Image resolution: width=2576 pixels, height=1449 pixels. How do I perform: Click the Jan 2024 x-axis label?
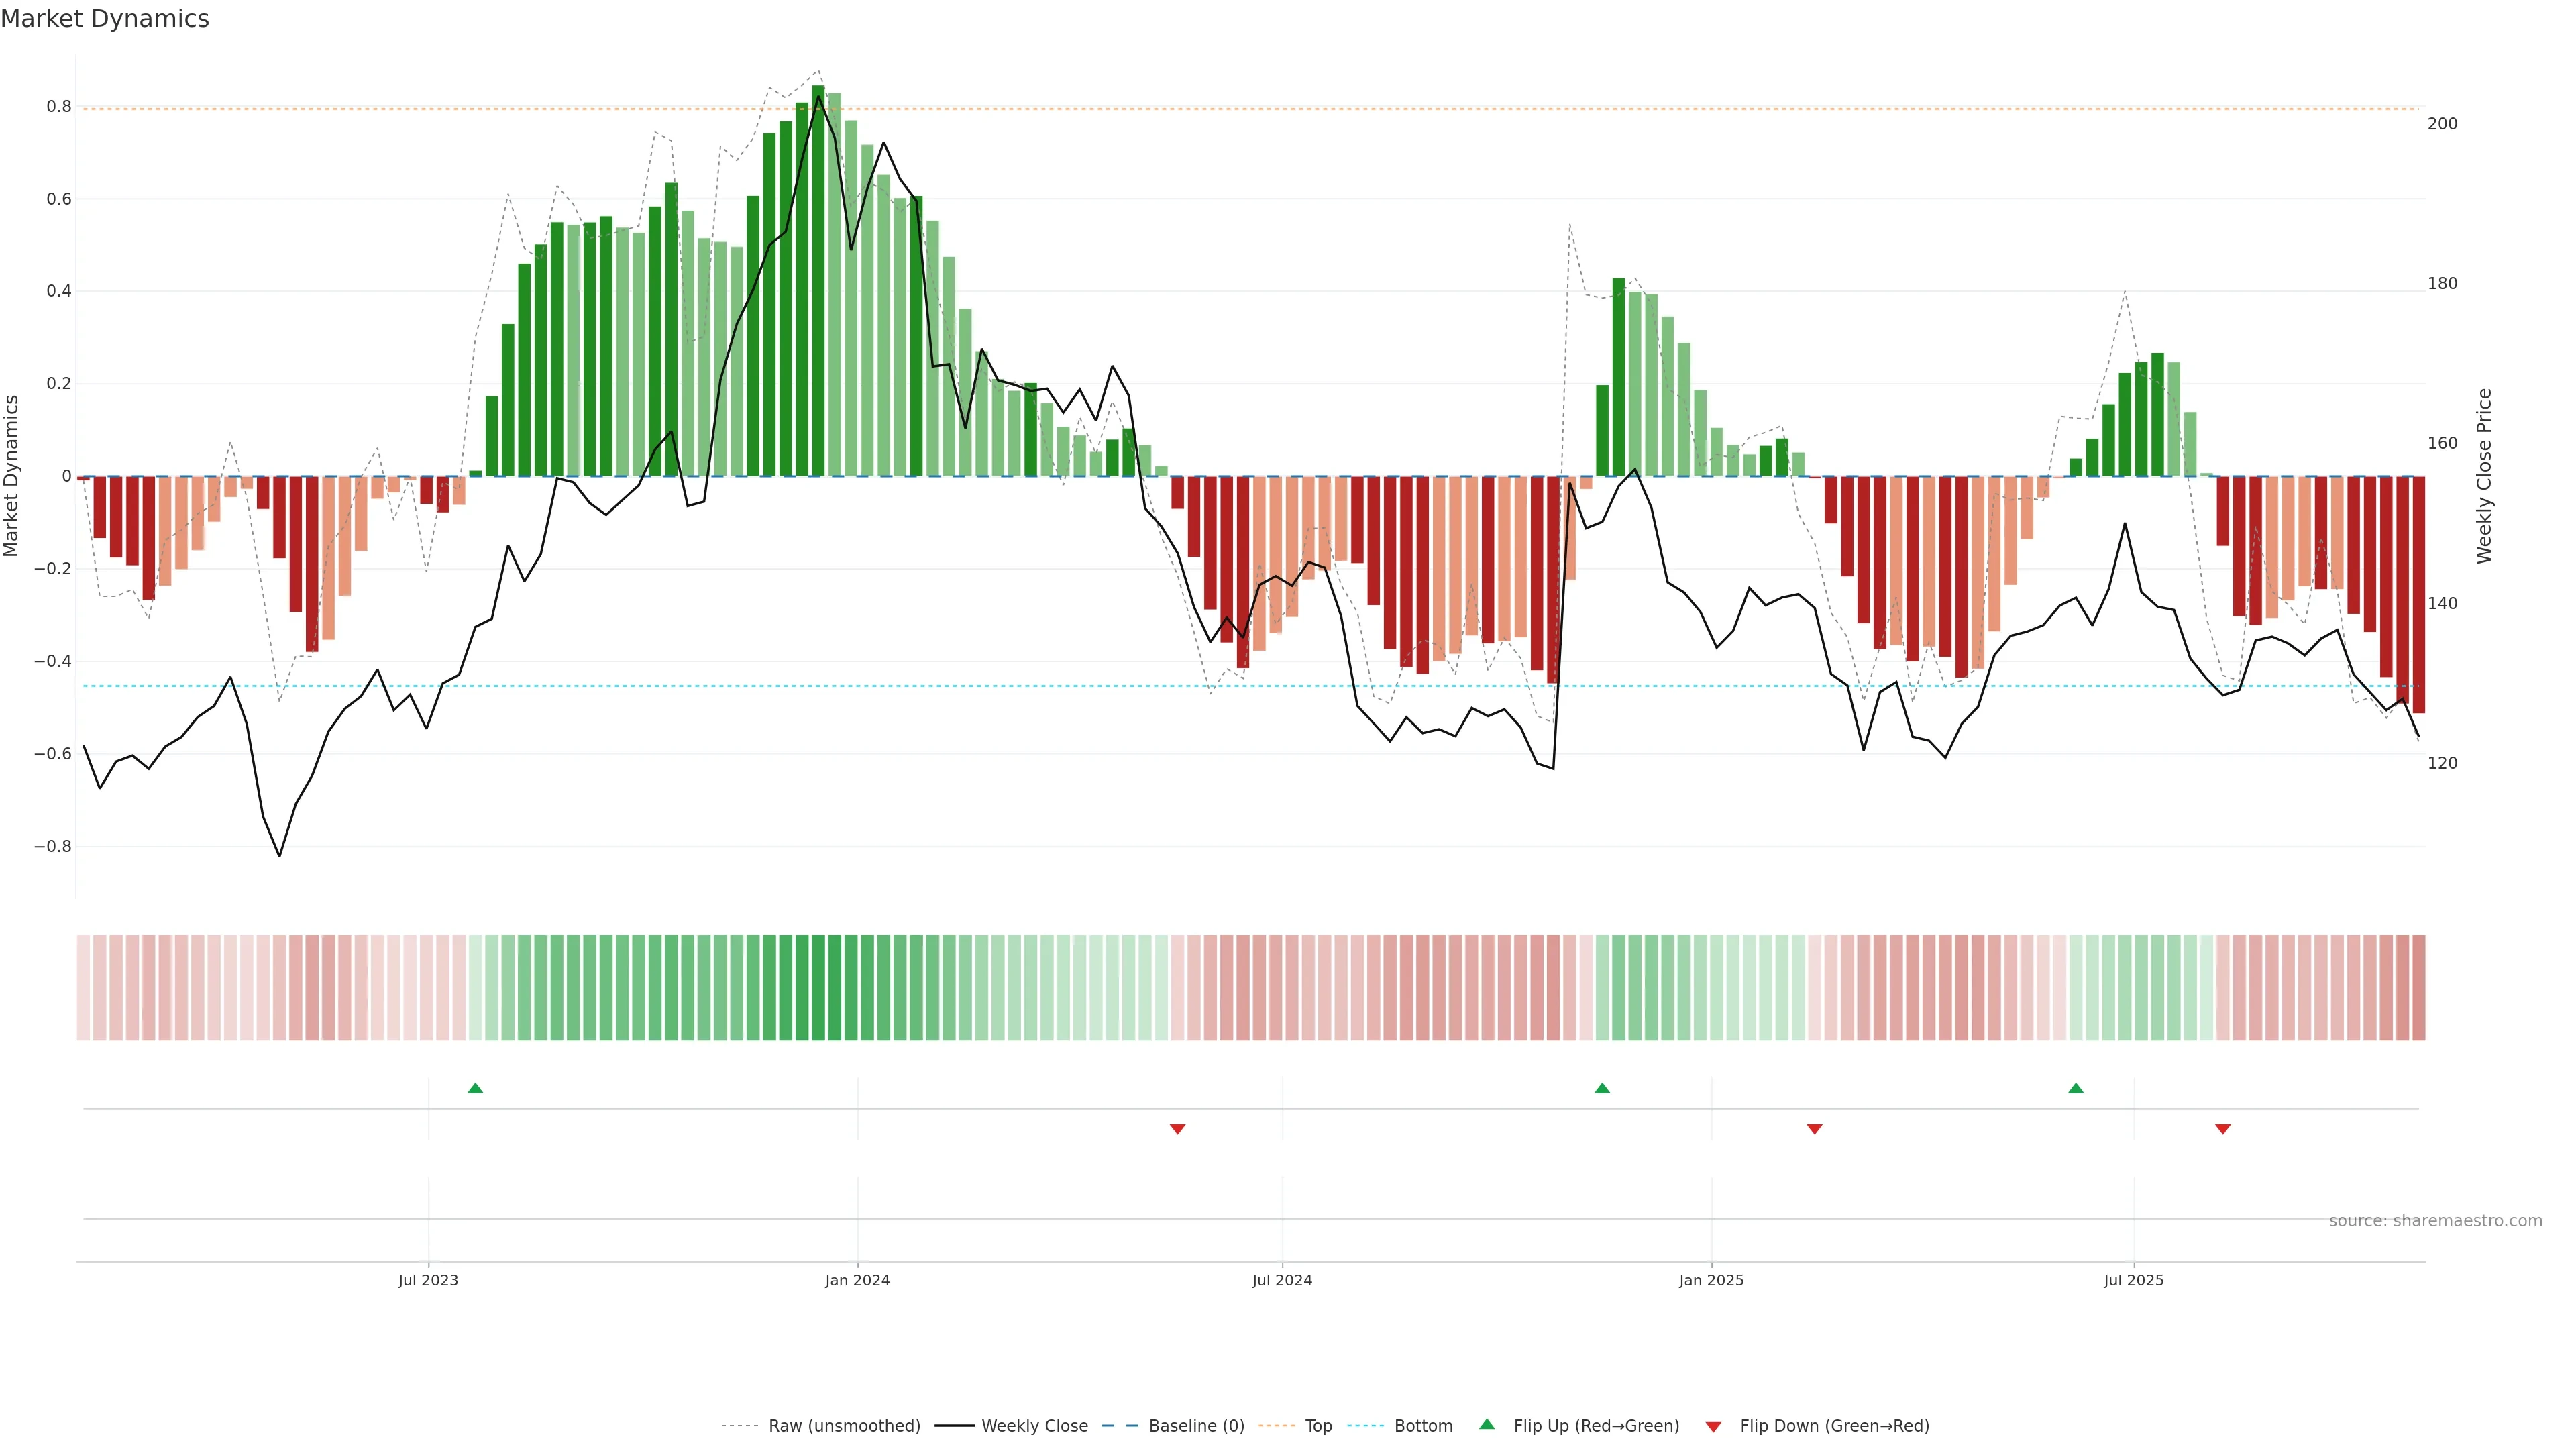857,1280
